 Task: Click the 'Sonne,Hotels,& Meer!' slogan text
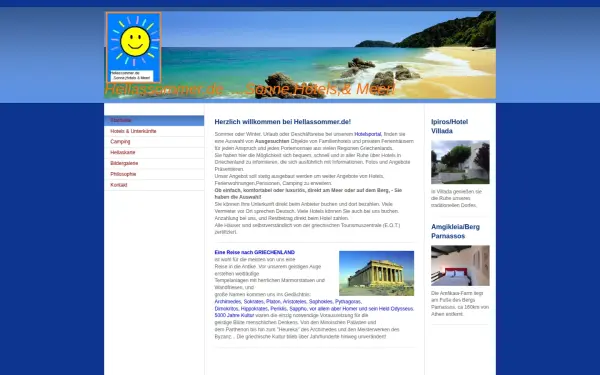coord(320,89)
